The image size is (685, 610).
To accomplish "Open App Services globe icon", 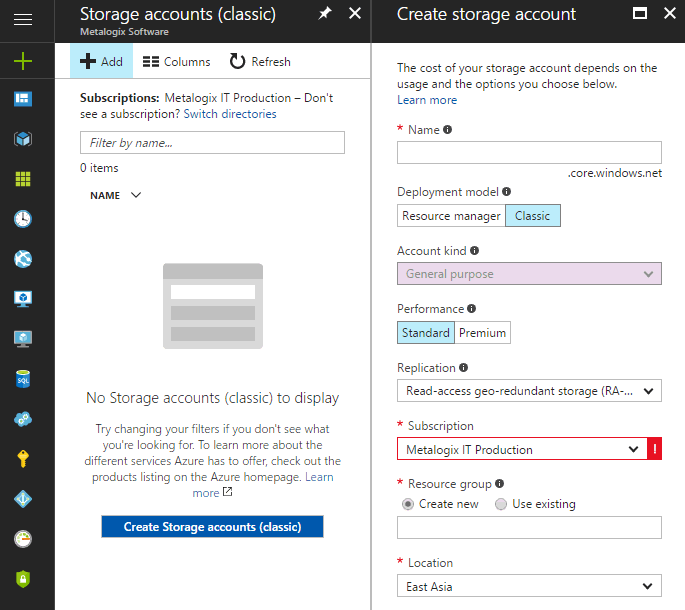I will [x=23, y=259].
